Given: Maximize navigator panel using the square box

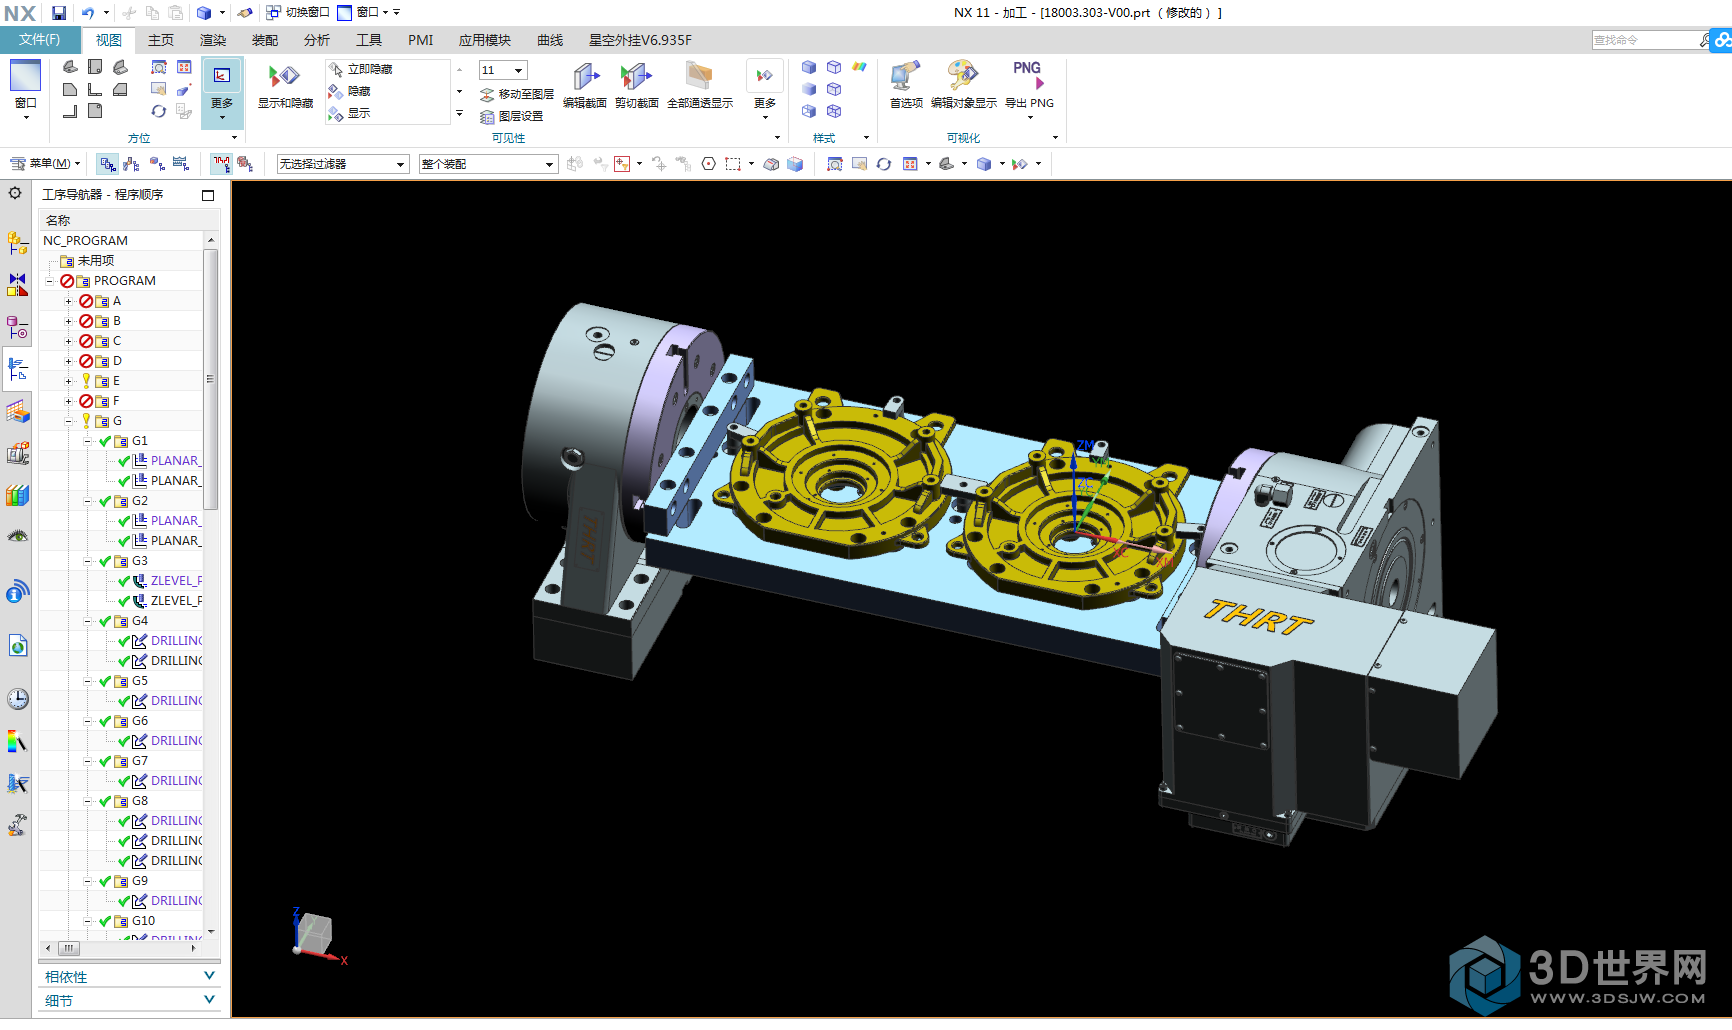Looking at the screenshot, I should [208, 195].
